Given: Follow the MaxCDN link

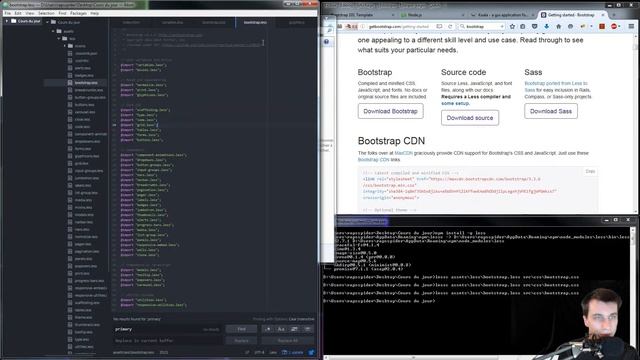Looking at the screenshot, I should coord(403,153).
